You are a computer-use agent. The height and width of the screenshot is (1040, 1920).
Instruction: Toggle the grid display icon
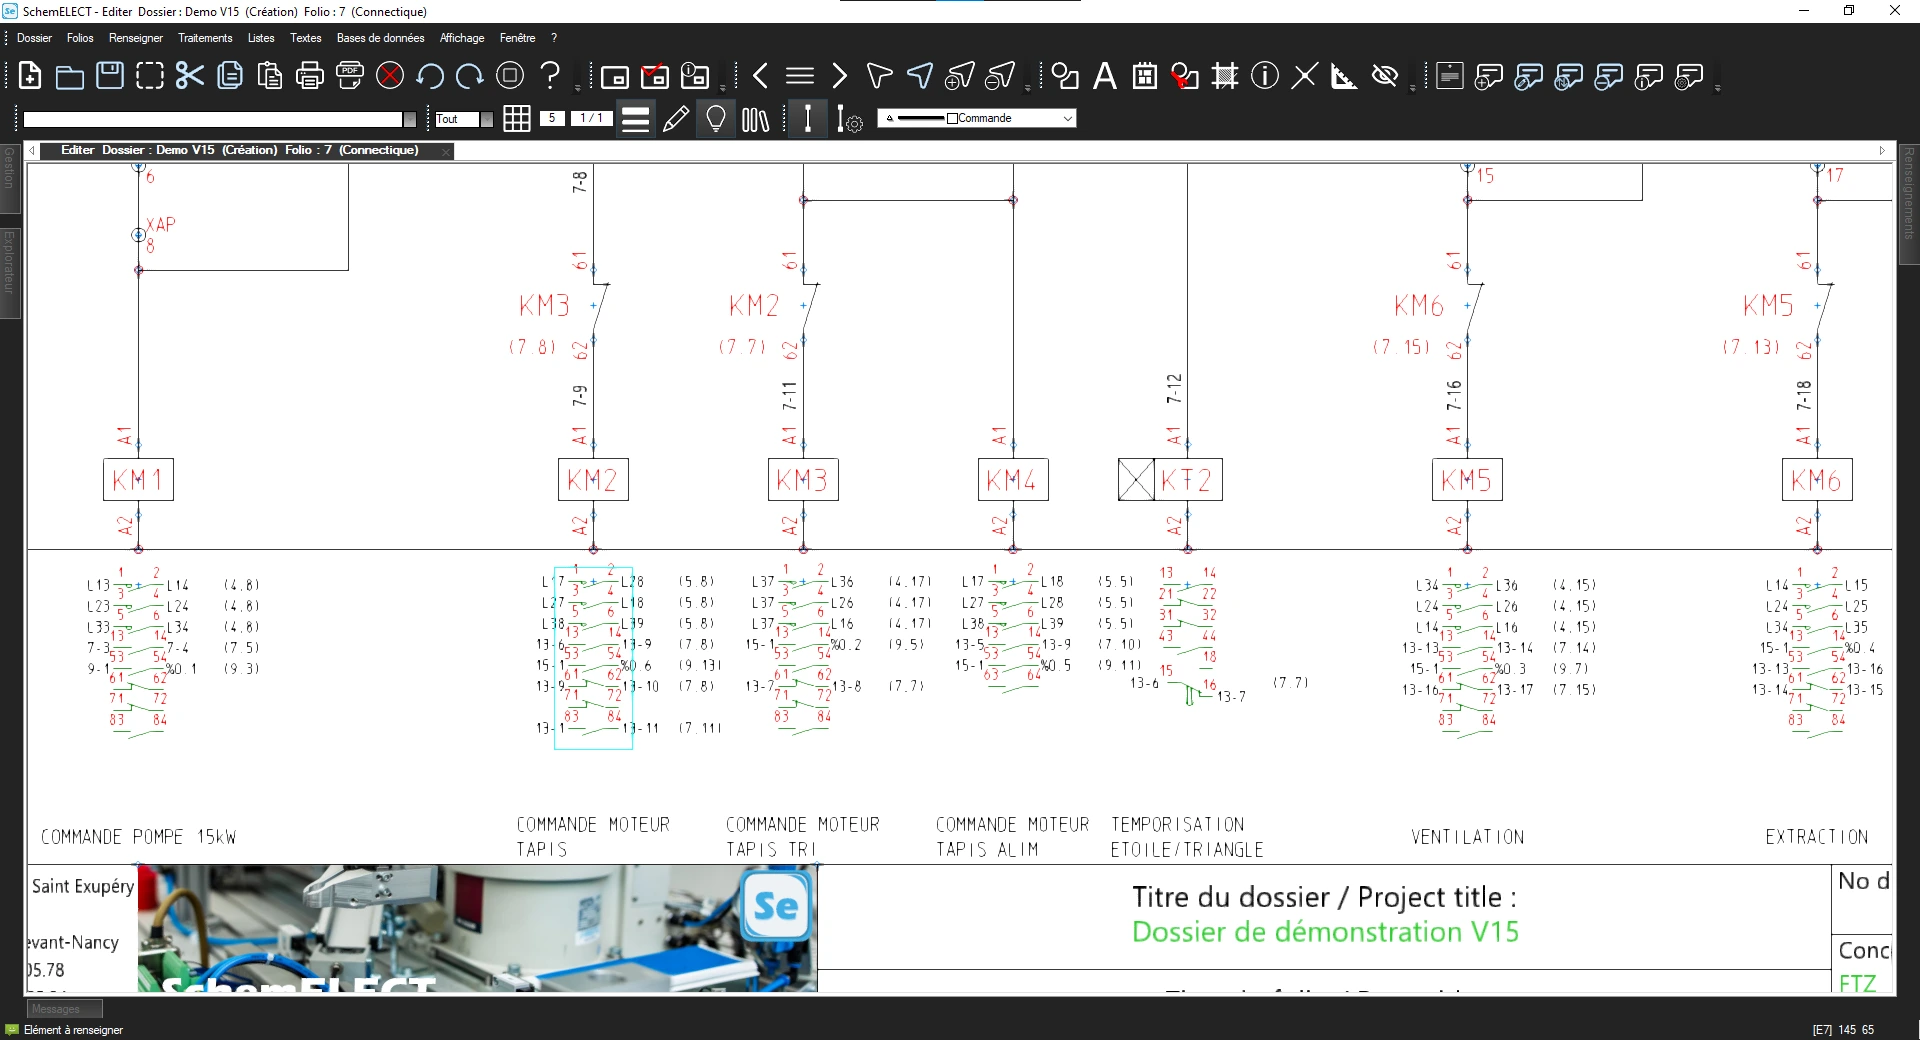tap(516, 119)
